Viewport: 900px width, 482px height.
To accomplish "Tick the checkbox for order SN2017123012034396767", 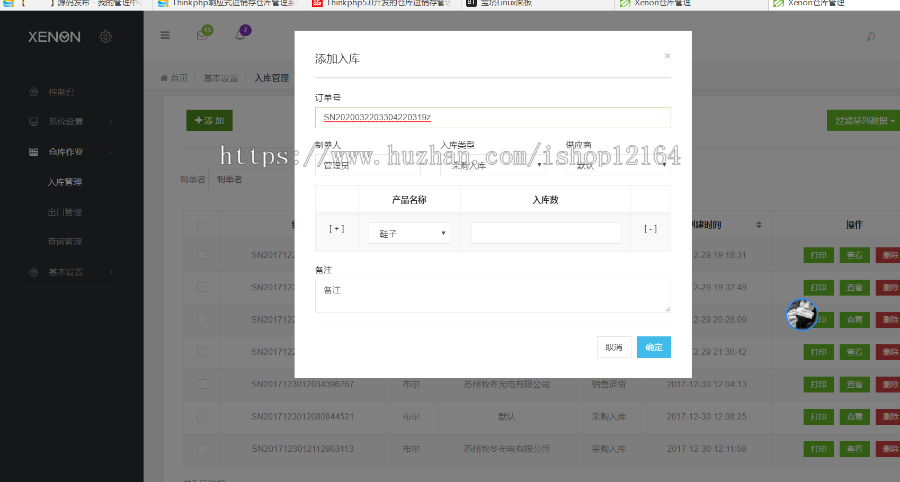I will 202,384.
